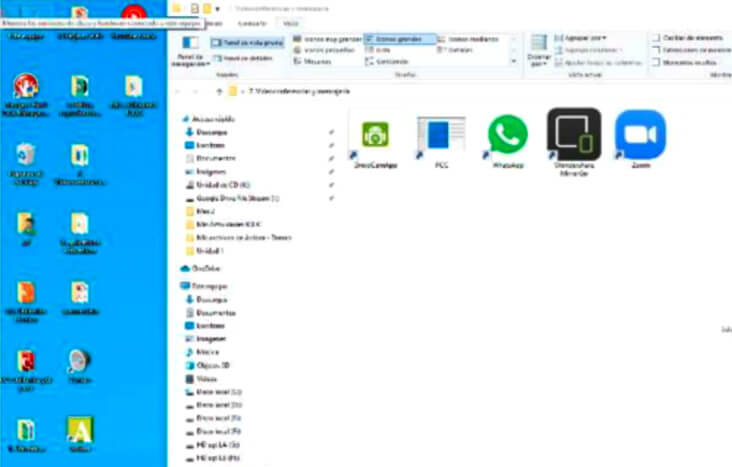Select the Recycle Bin icon on the desktop
The height and width of the screenshot is (467, 732).
(26, 164)
